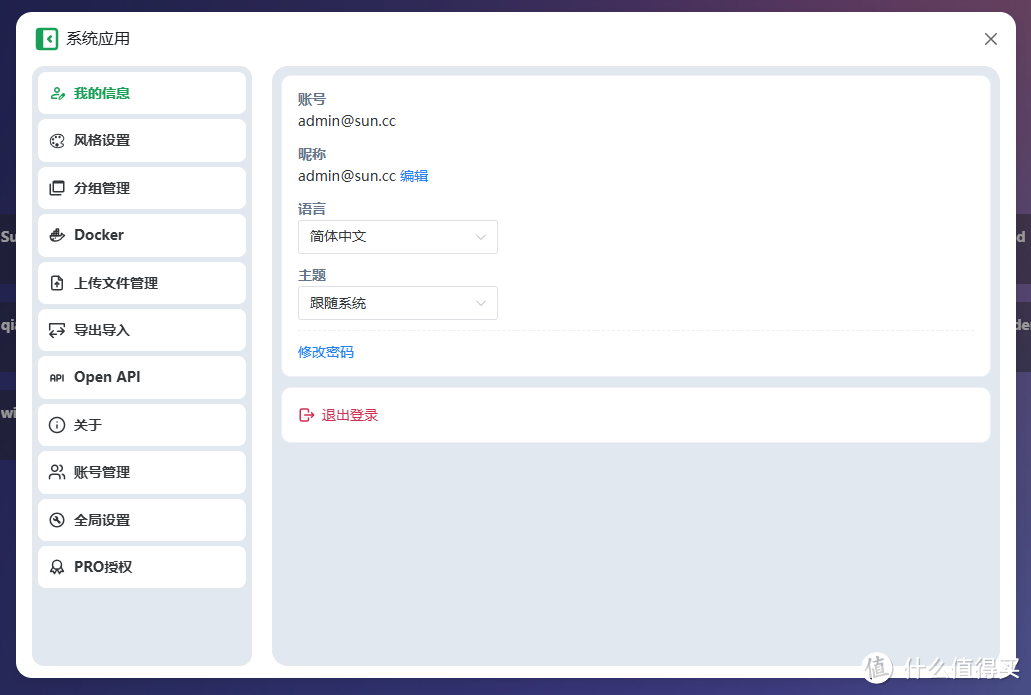Click the palette icon for 风格设置

[57, 141]
